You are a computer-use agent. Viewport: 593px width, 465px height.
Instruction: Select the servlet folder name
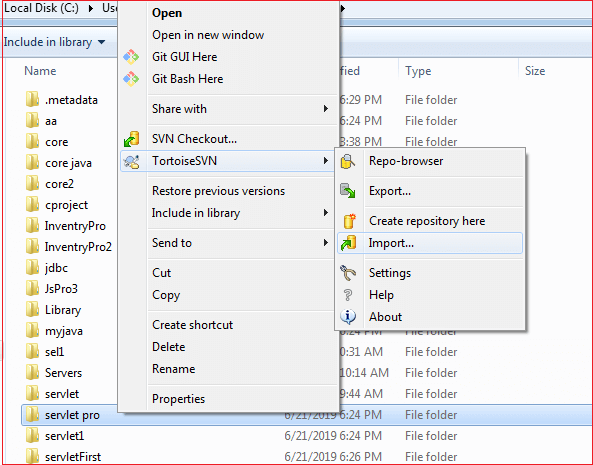point(62,394)
